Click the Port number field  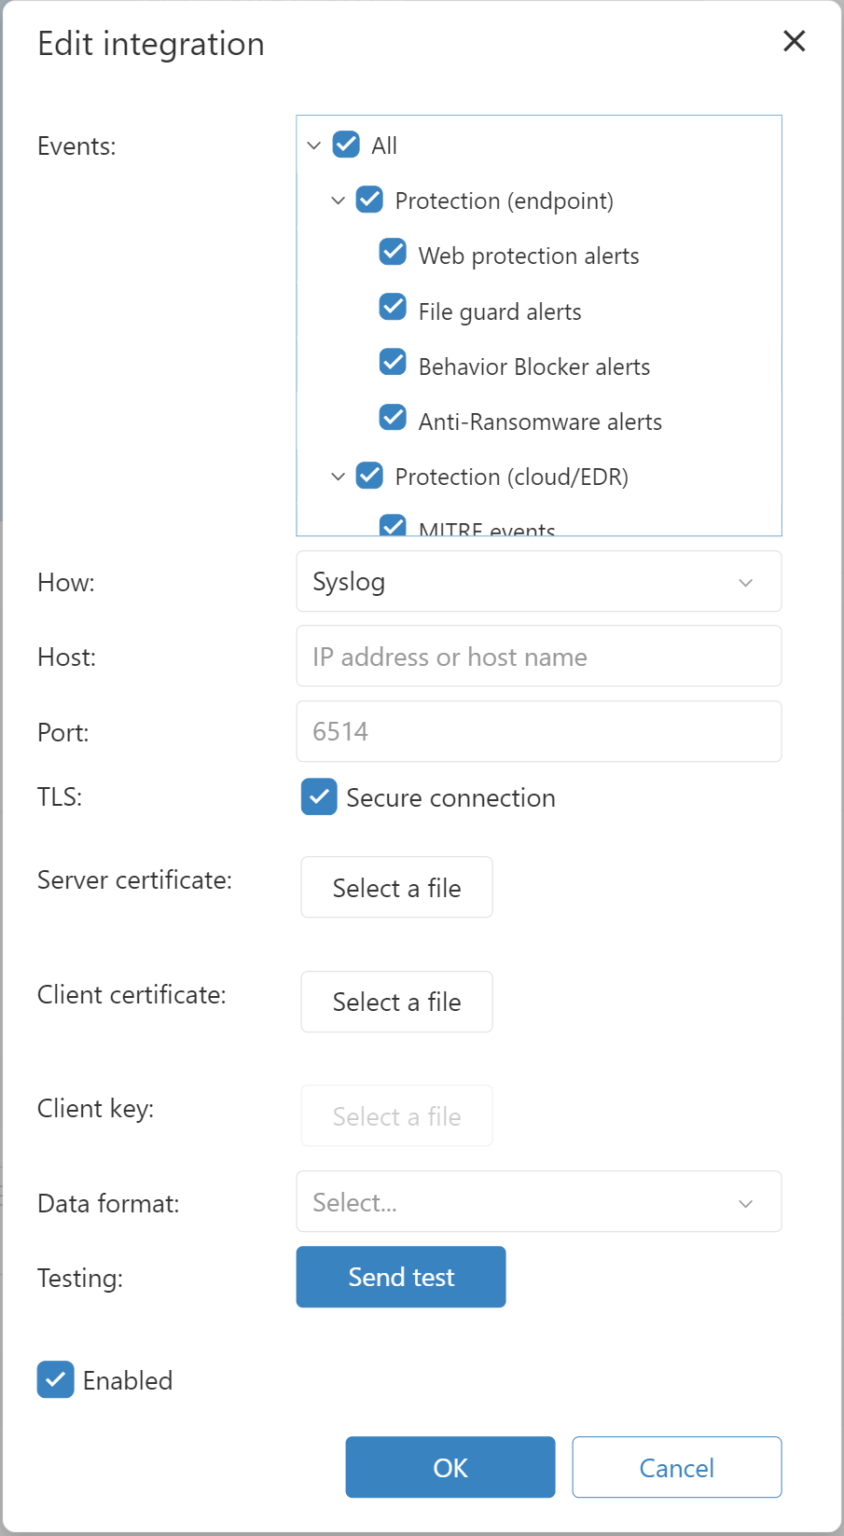(x=538, y=731)
